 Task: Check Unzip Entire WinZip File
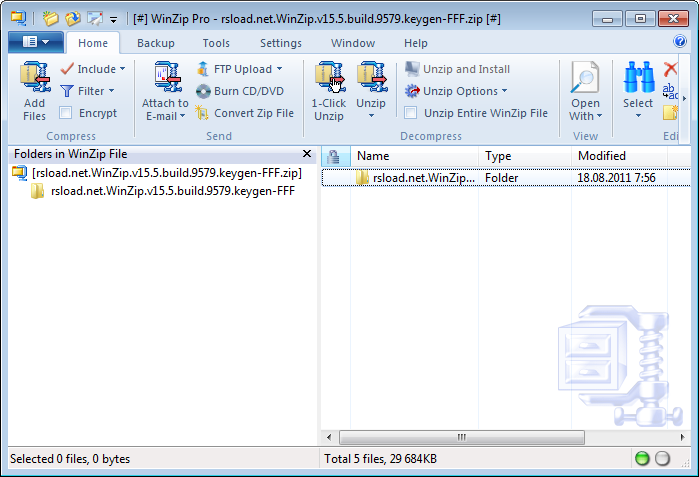click(411, 113)
